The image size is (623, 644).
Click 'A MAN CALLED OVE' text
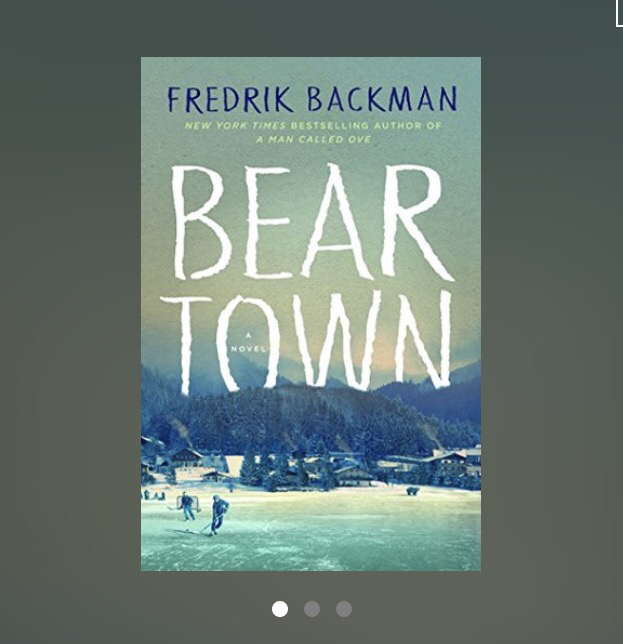pyautogui.click(x=313, y=139)
